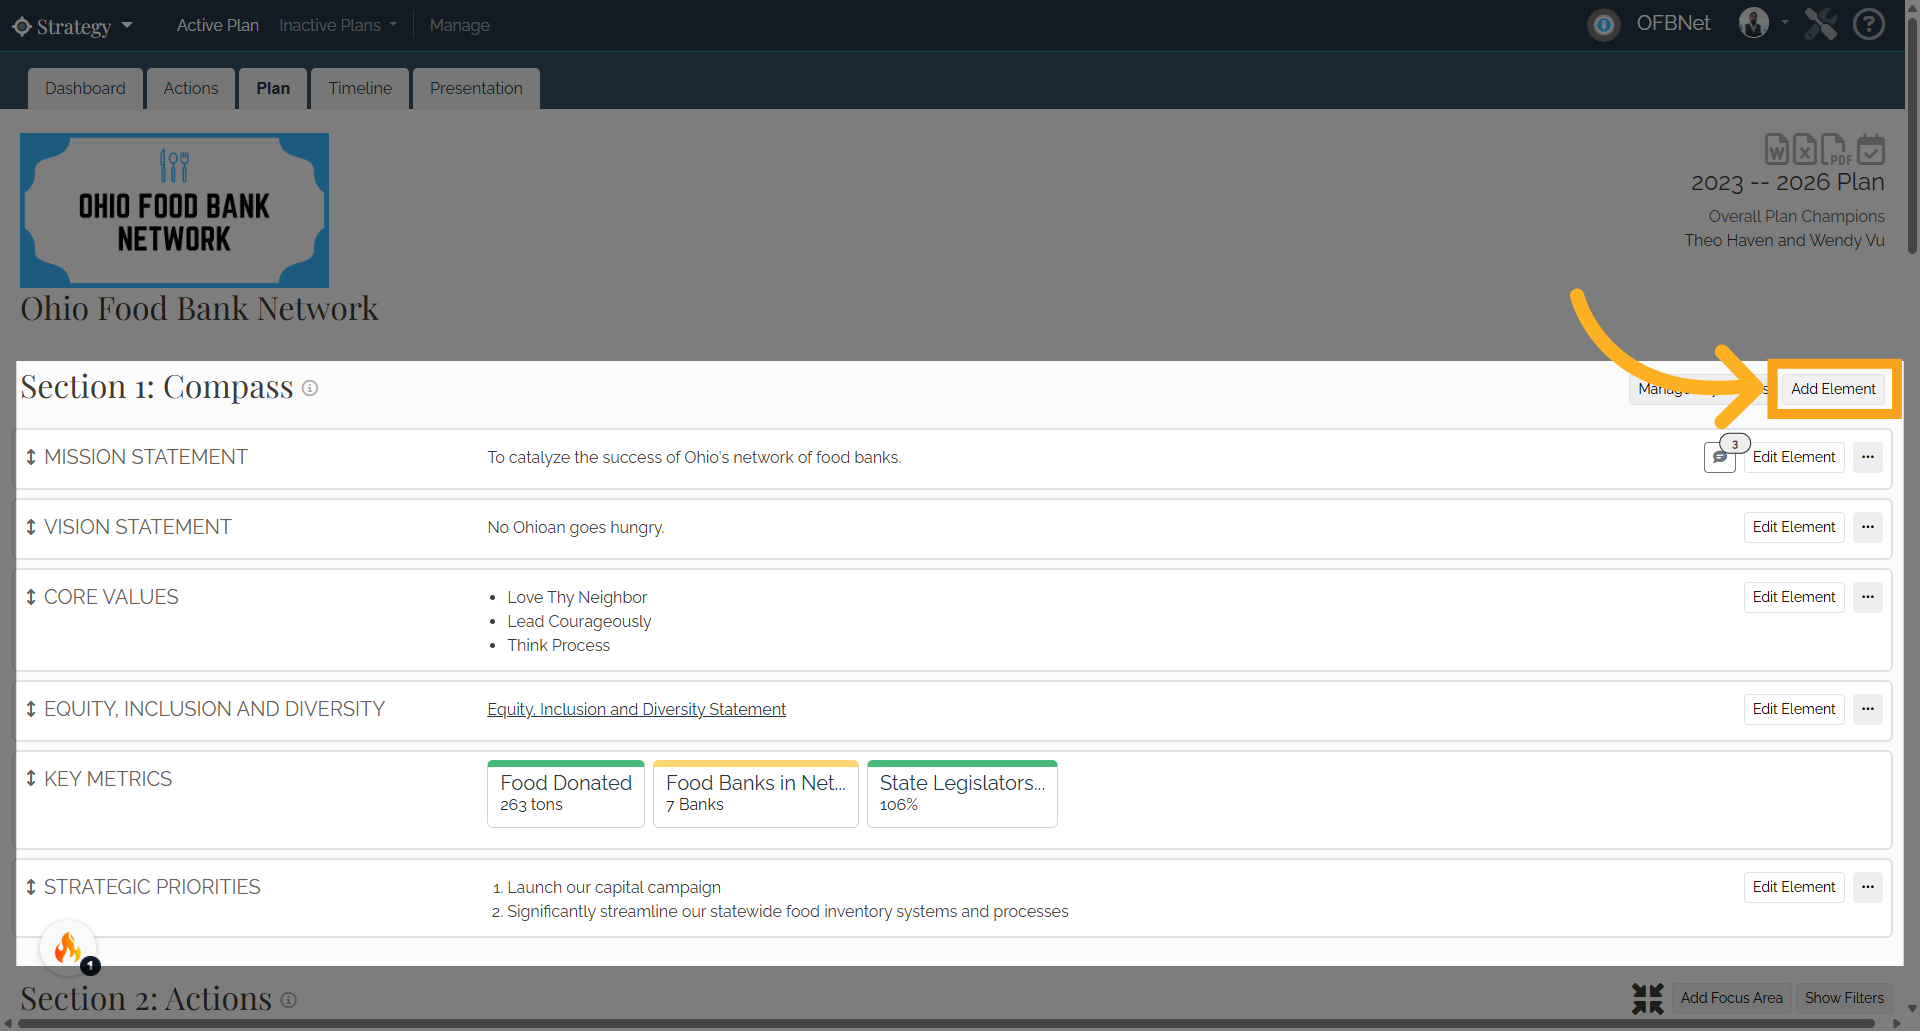Click the OFBNet badge icon

click(1604, 25)
